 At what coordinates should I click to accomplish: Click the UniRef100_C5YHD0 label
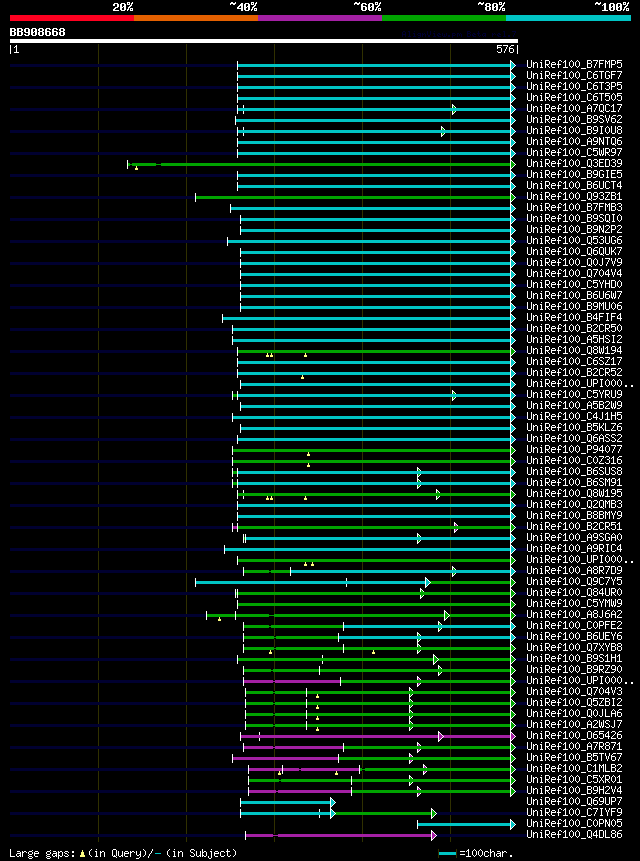point(574,284)
